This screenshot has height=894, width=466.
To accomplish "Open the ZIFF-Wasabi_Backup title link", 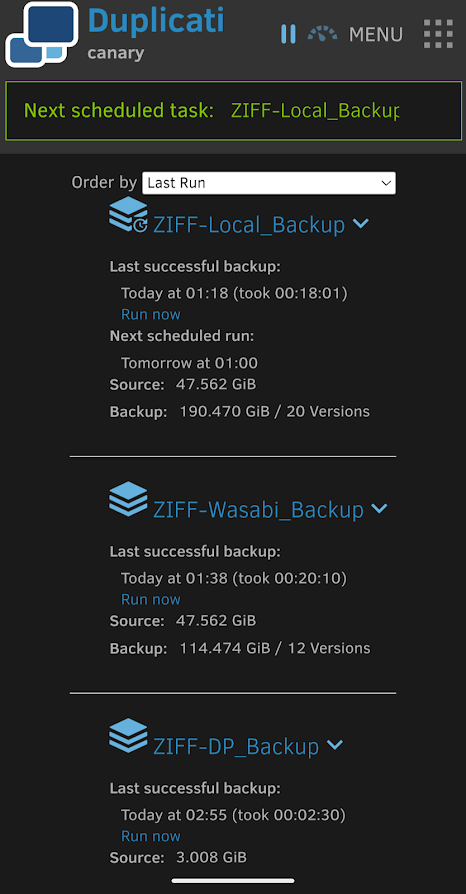I will 258,510.
